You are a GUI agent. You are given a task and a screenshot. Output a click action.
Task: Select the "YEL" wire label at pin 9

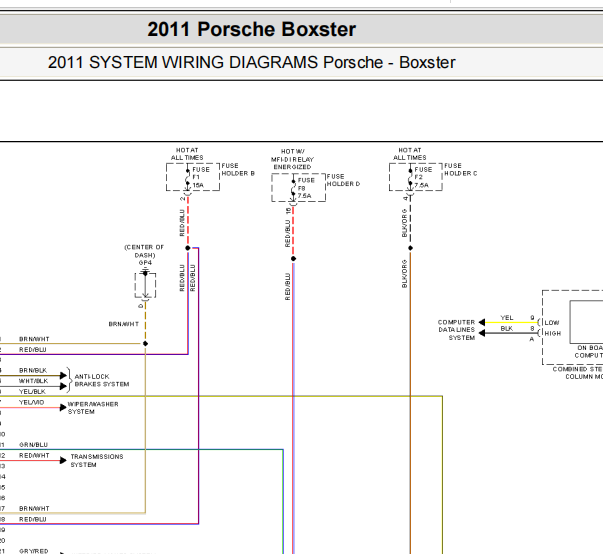(507, 318)
